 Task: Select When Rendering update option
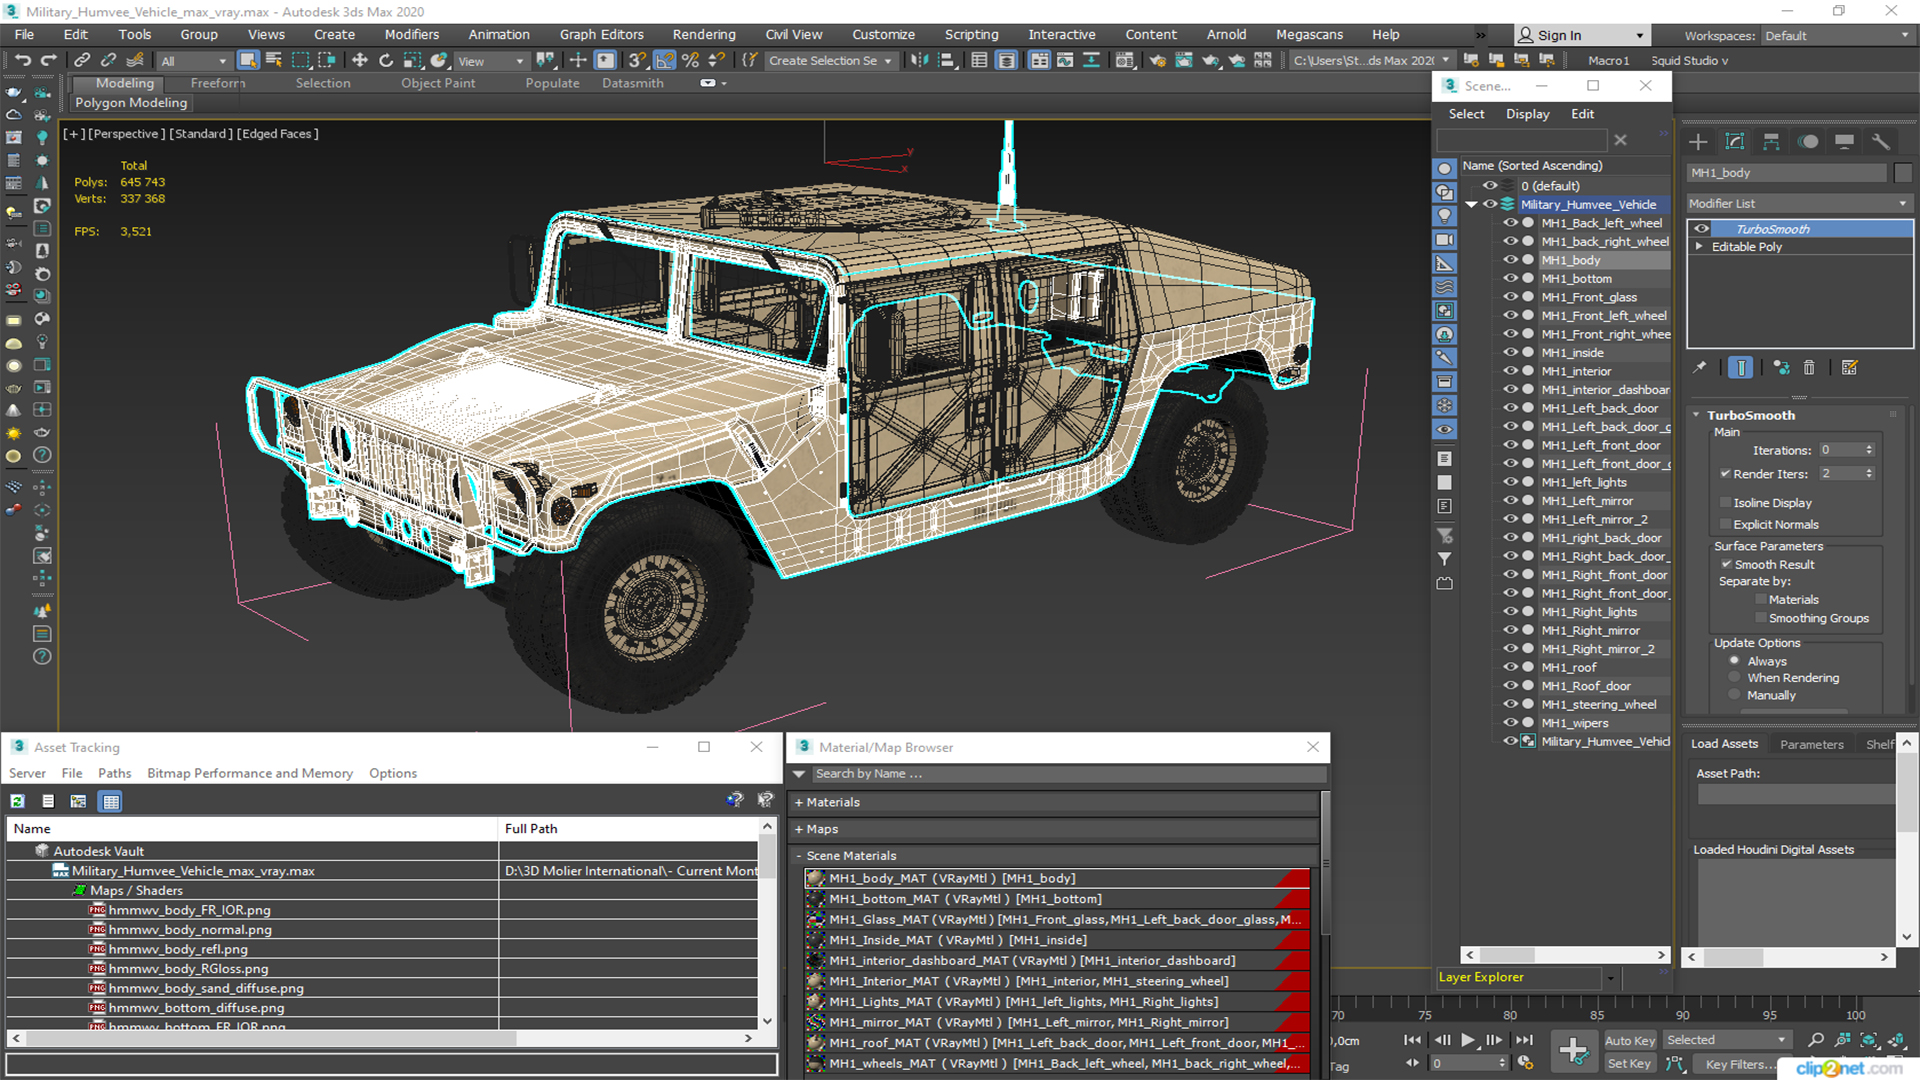[1735, 678]
